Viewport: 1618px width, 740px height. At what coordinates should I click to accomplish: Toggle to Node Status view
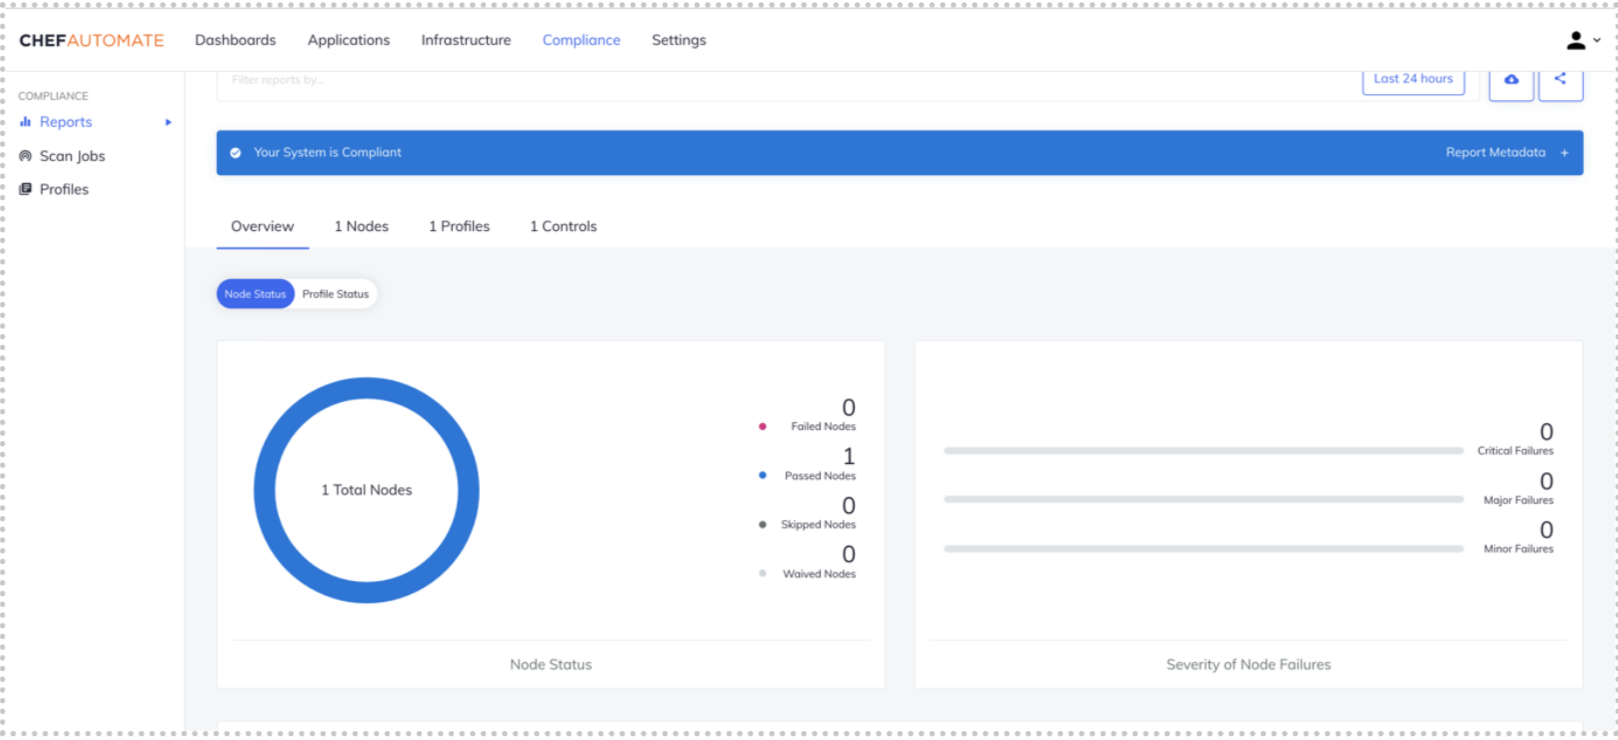255,294
